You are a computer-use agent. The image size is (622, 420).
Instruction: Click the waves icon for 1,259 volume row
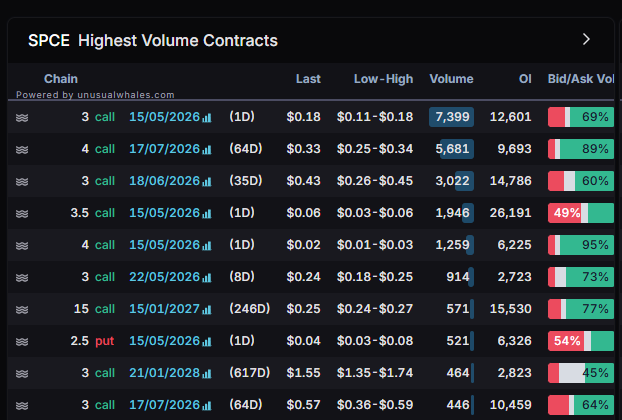(x=22, y=246)
